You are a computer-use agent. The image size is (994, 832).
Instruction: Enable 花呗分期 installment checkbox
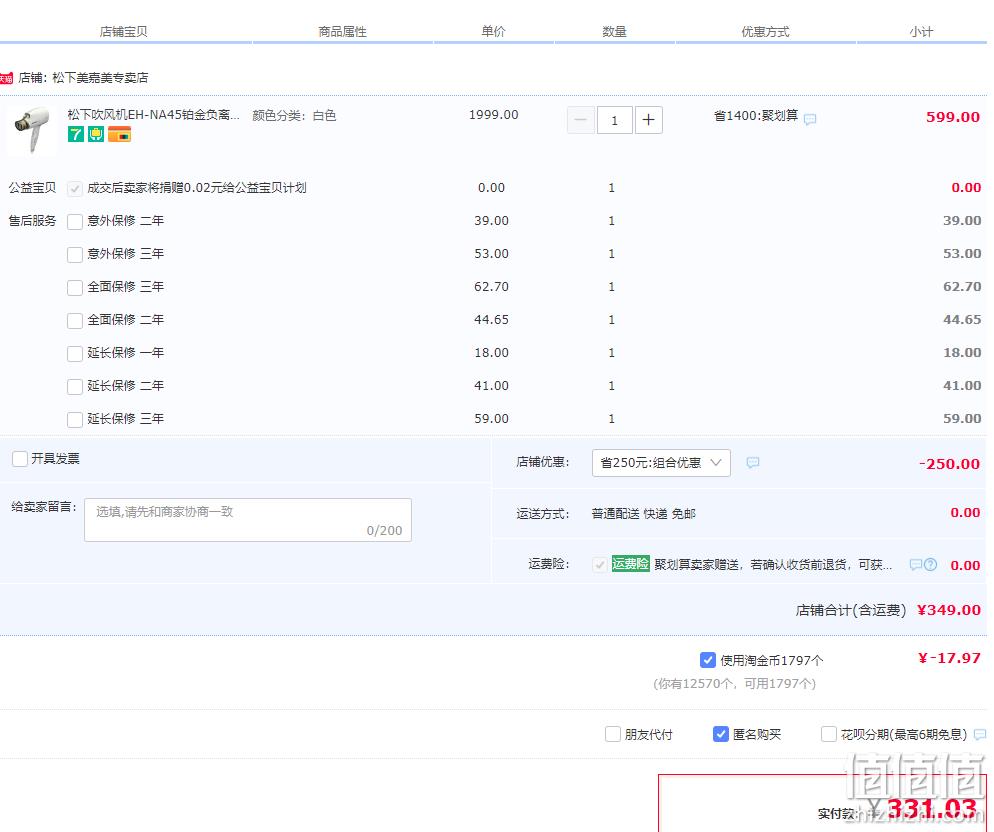829,734
